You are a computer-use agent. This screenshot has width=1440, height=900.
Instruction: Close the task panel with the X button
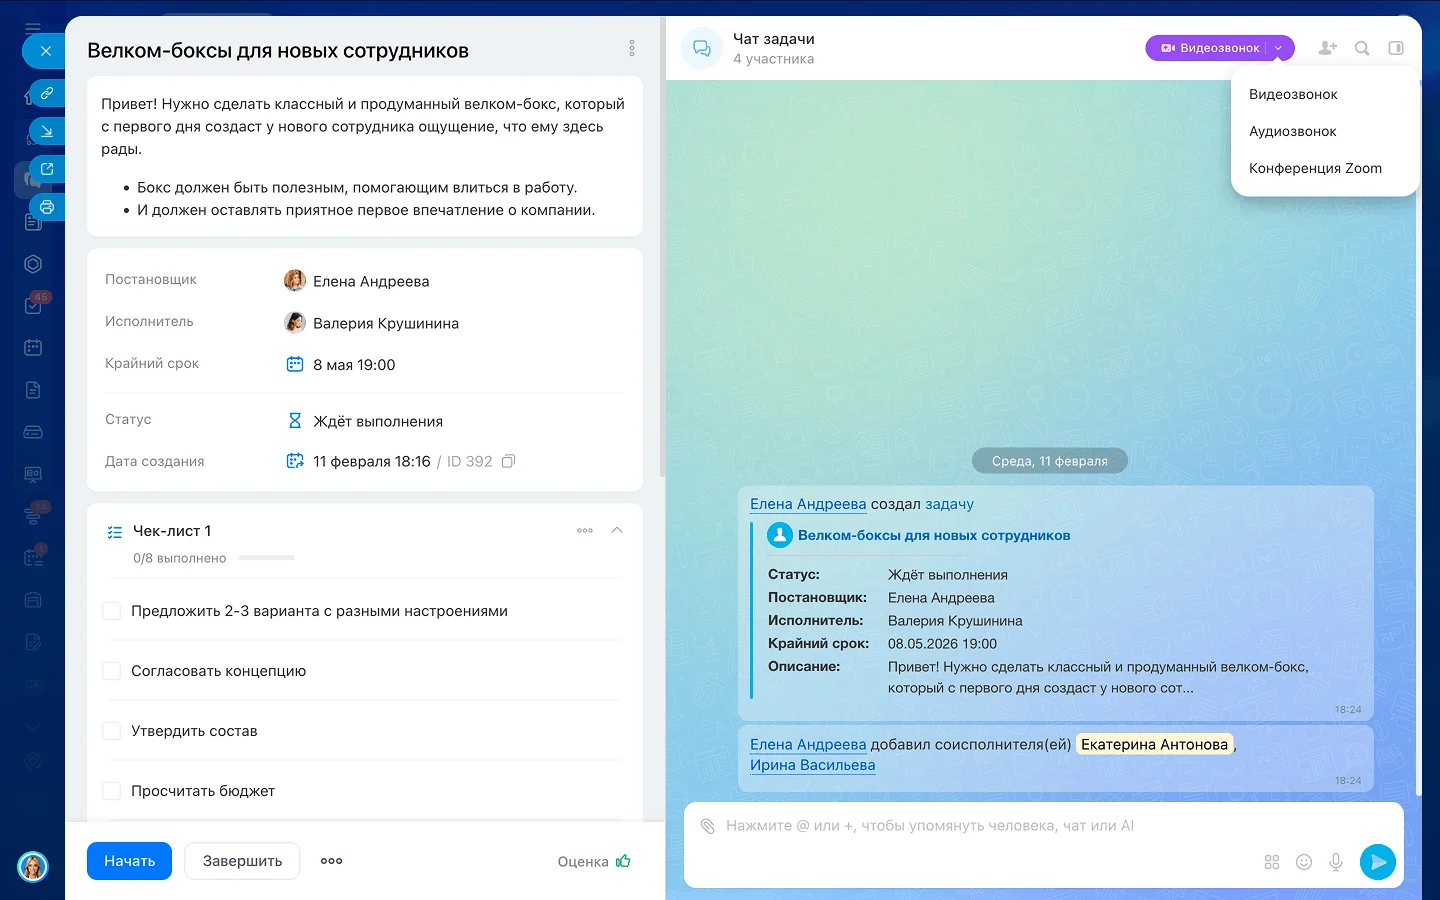pos(45,51)
